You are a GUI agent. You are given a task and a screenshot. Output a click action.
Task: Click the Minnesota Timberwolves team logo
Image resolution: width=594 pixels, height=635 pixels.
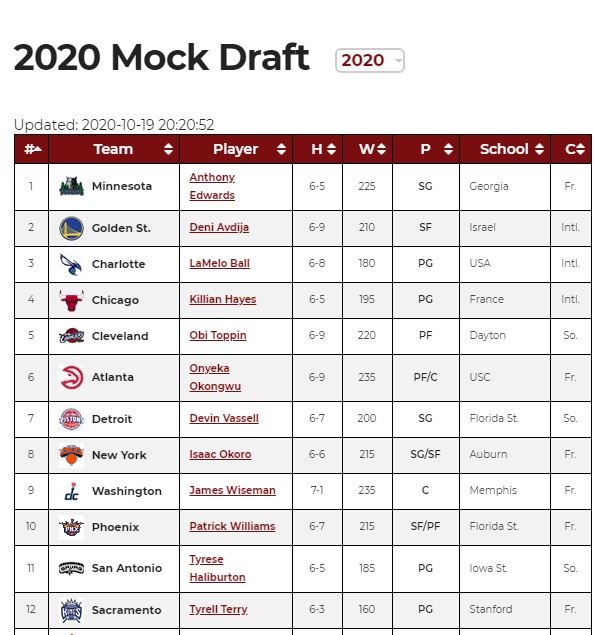71,186
